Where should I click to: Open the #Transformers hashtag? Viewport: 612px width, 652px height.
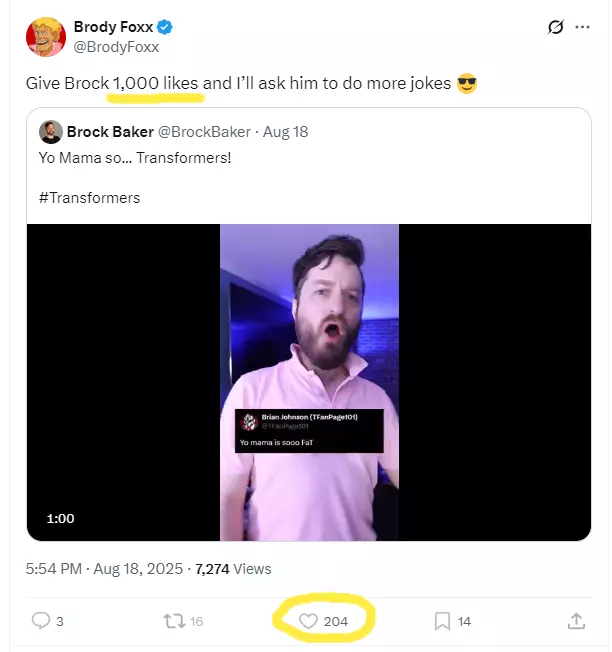click(89, 197)
